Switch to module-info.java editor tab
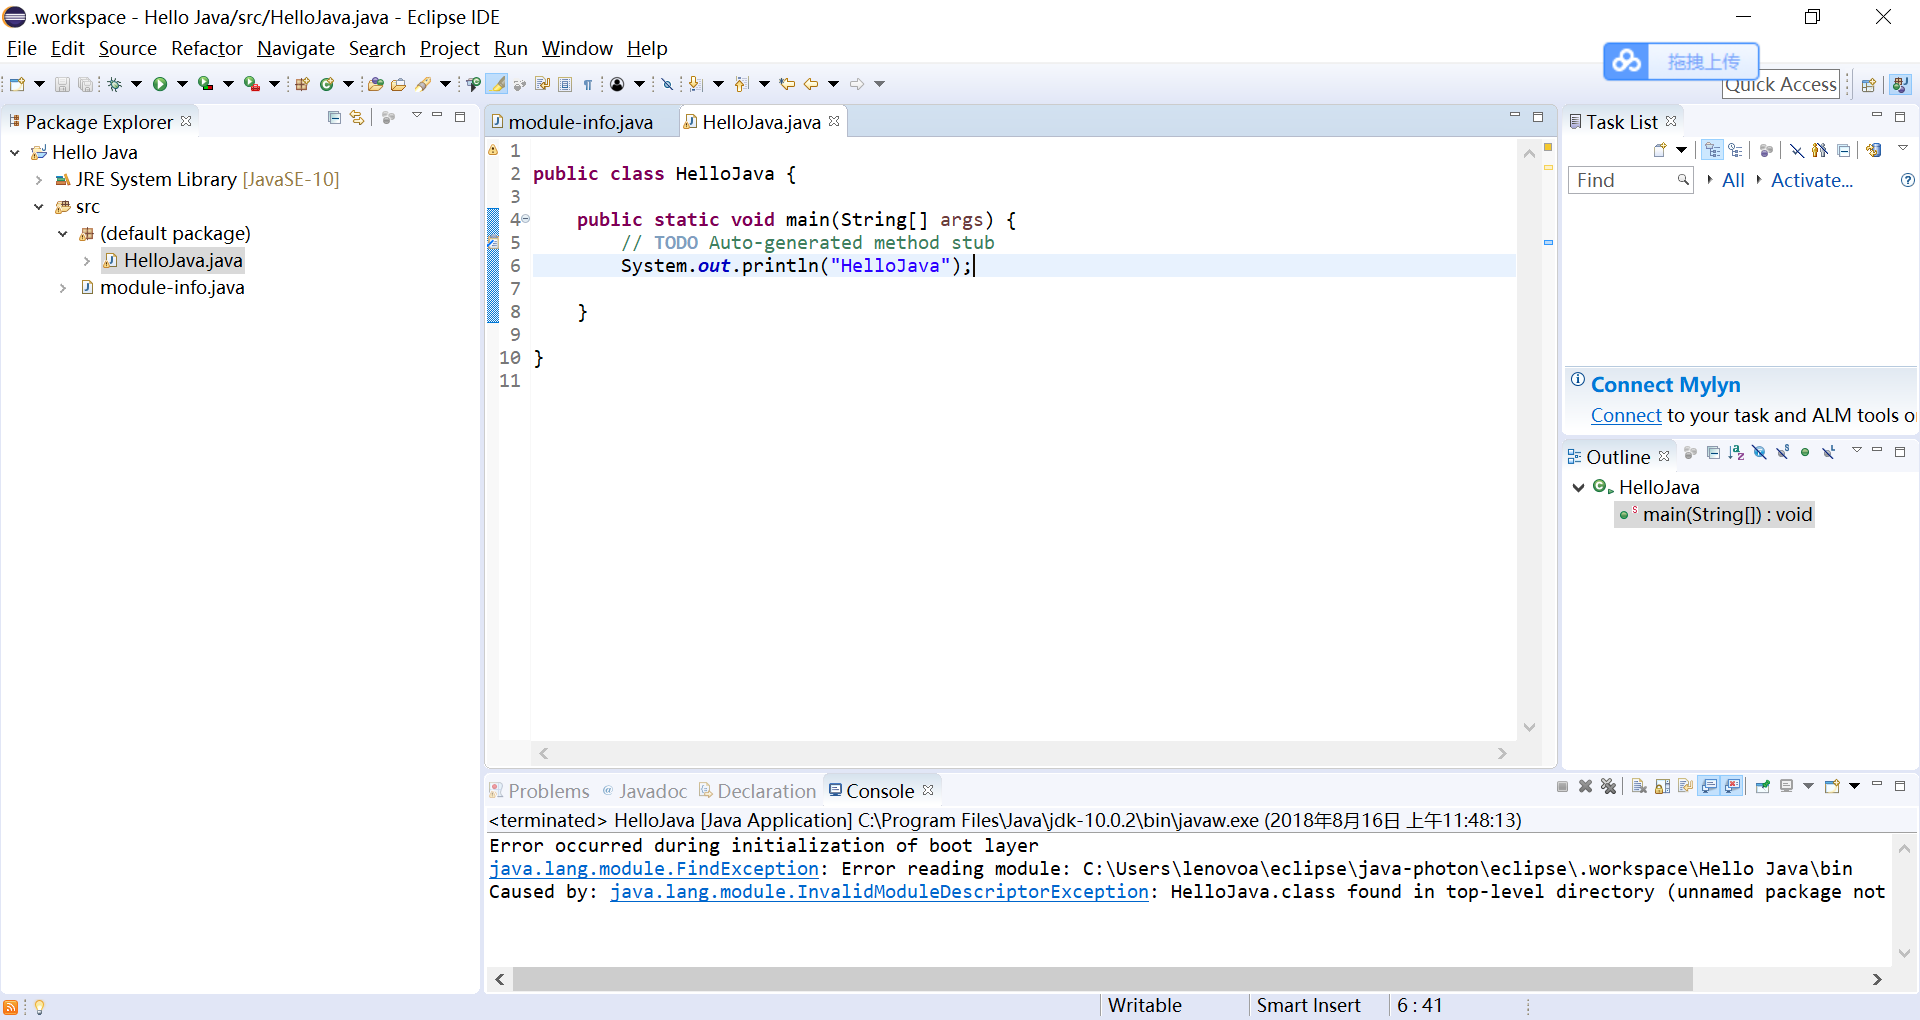The height and width of the screenshot is (1020, 1920). tap(580, 122)
